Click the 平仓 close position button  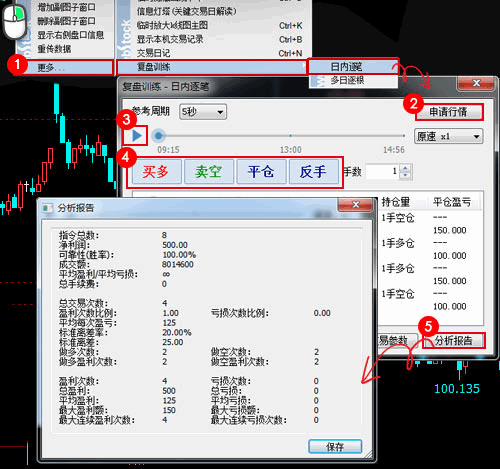(261, 172)
